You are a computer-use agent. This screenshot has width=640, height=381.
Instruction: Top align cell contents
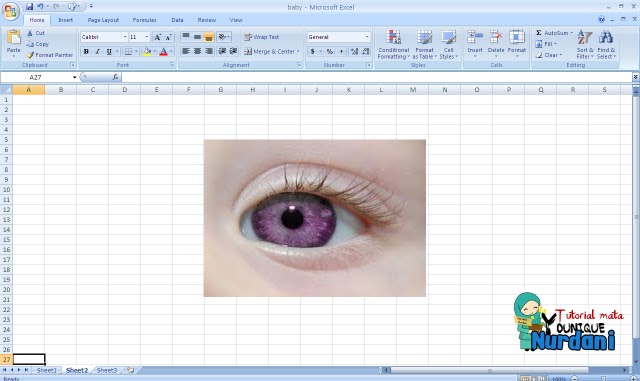[x=186, y=37]
